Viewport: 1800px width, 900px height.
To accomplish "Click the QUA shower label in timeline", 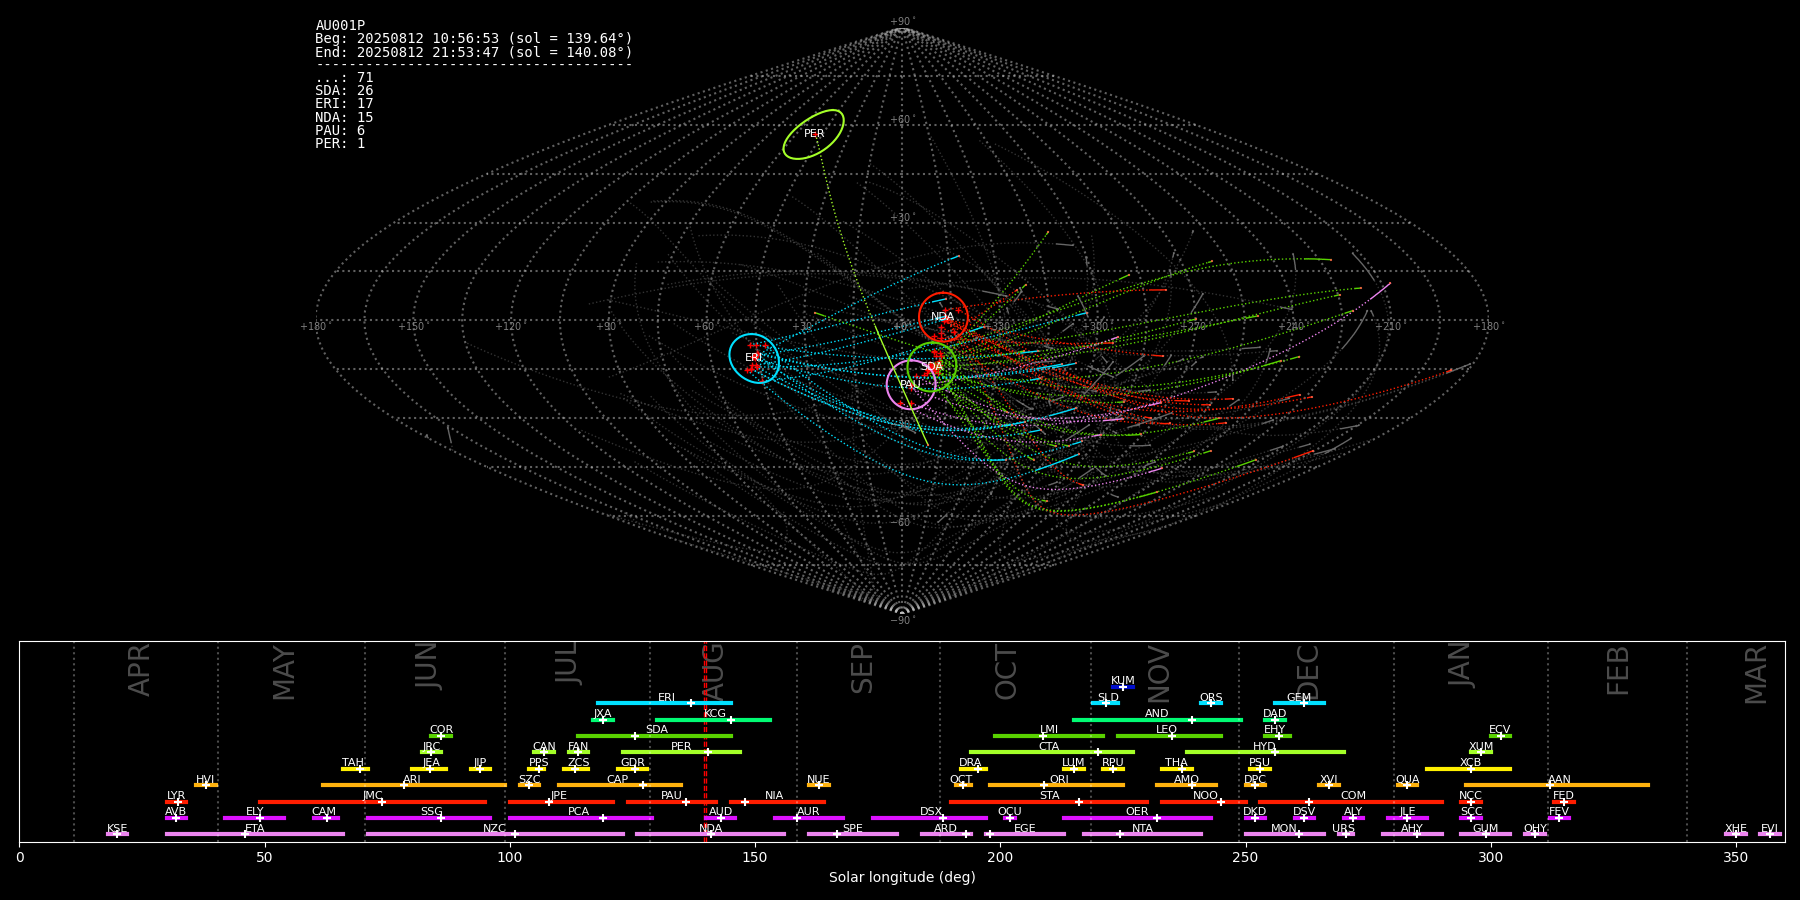I will (x=1407, y=780).
